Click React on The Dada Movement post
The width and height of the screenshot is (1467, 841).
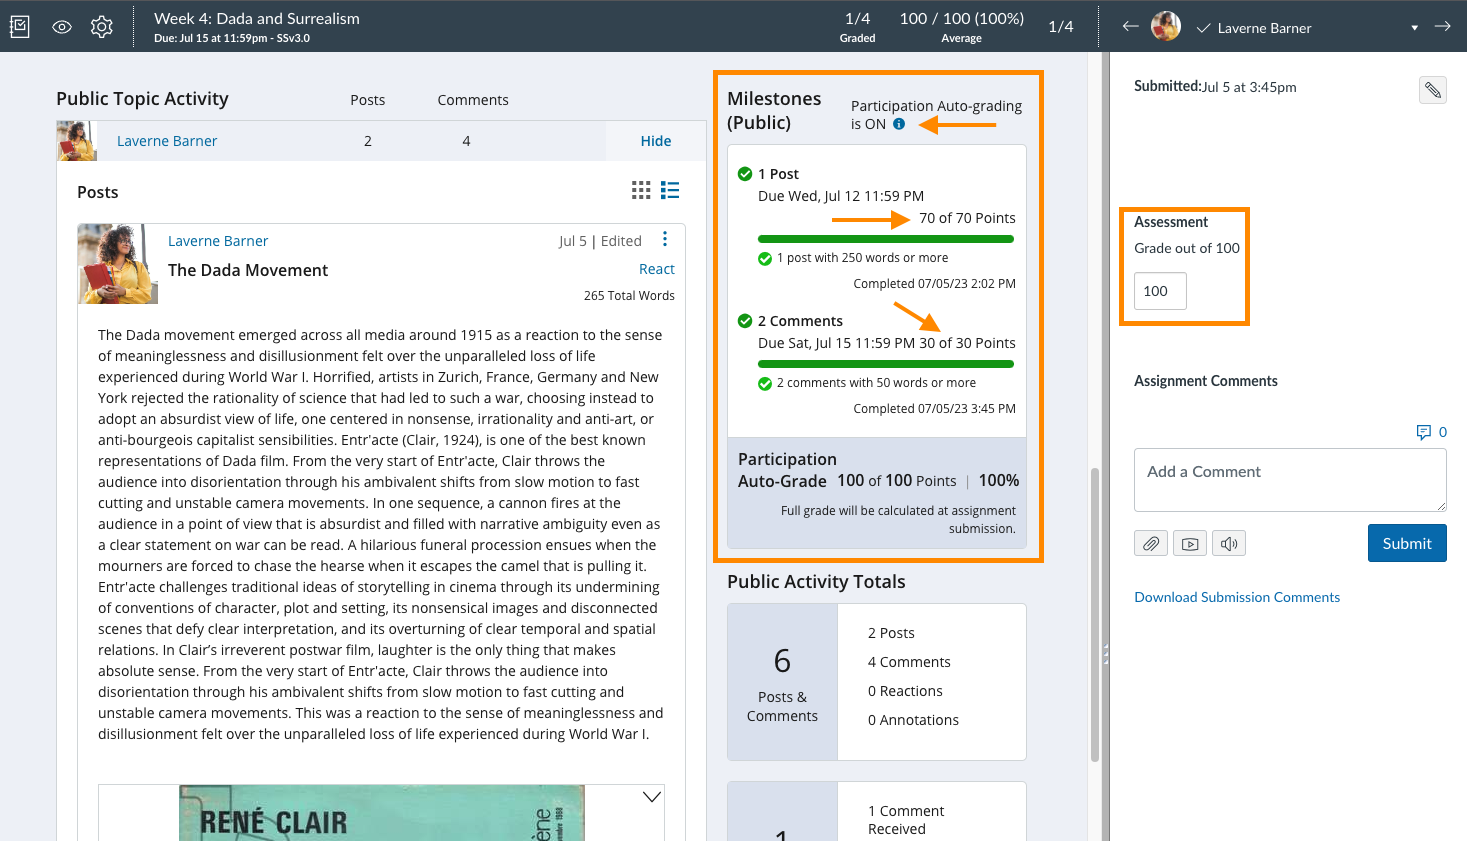coord(656,269)
